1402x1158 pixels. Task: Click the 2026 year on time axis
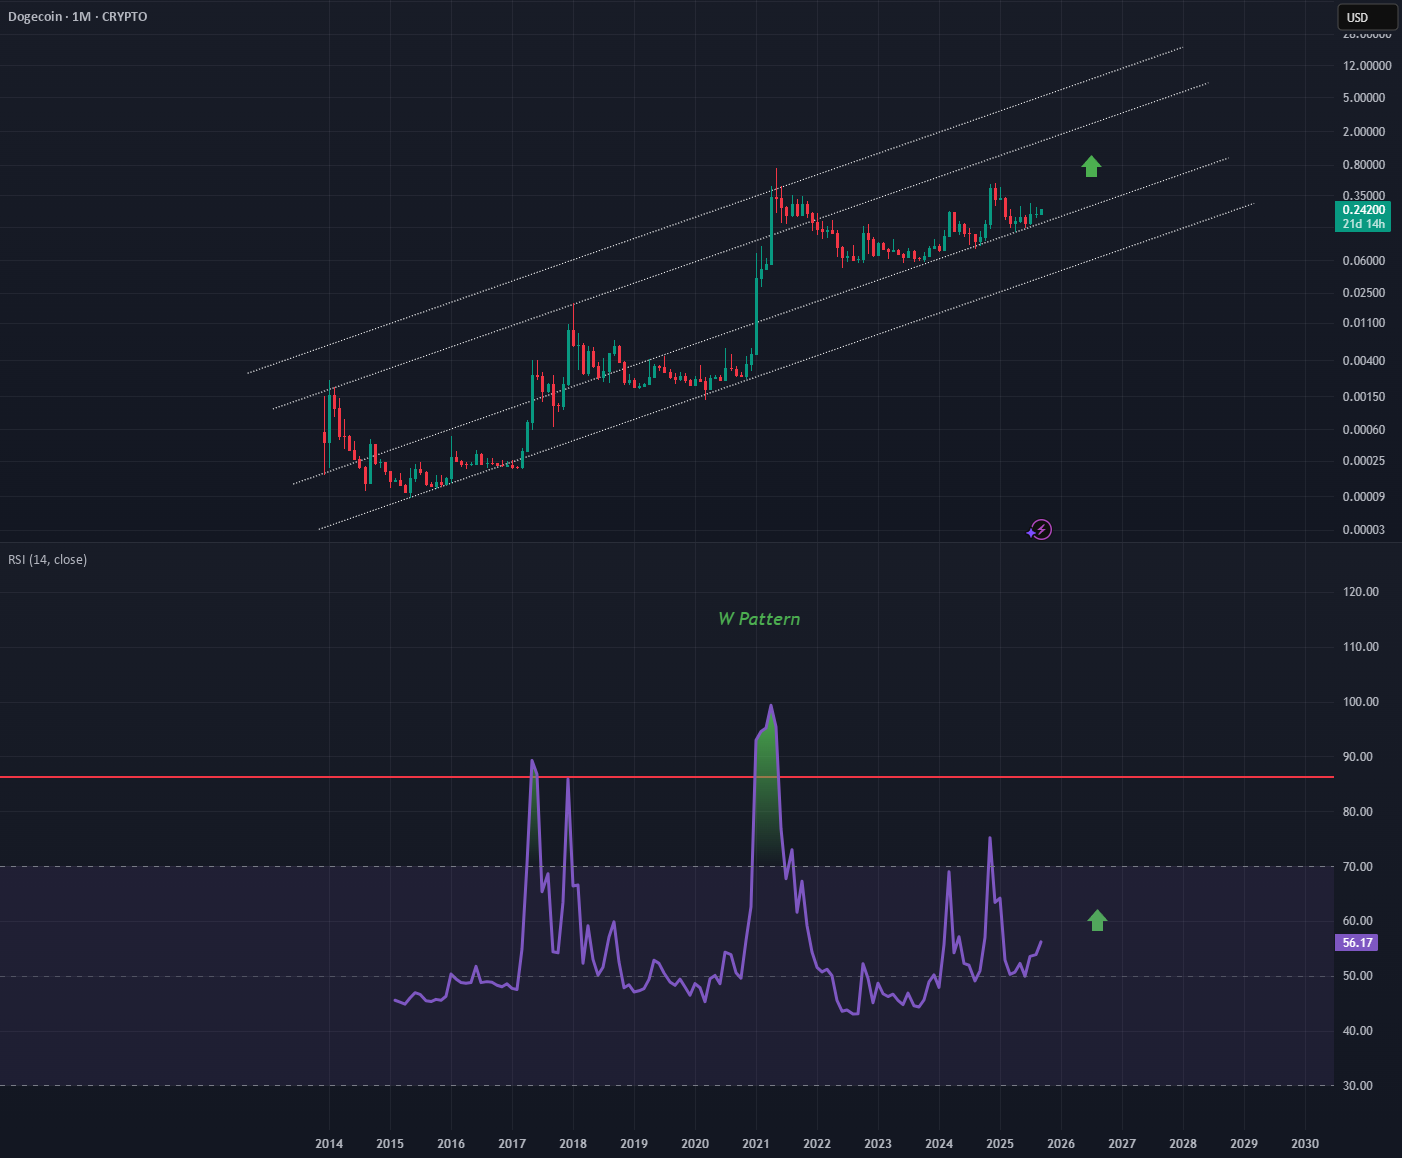click(x=1061, y=1144)
